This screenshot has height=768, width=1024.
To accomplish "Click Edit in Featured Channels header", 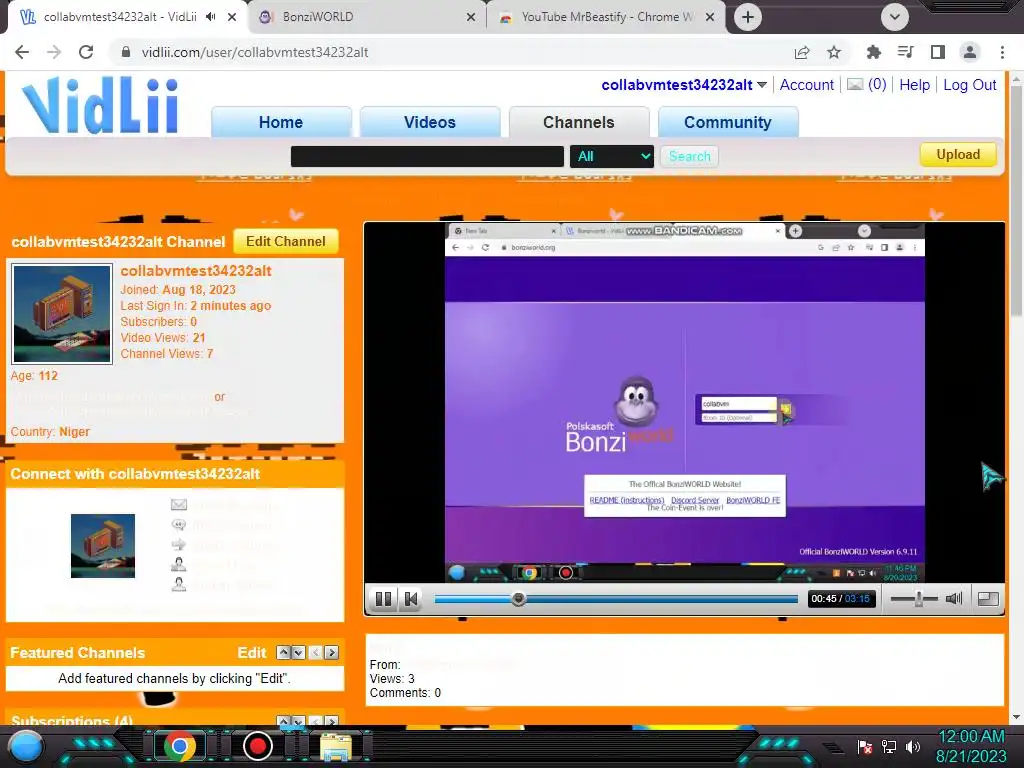I will point(251,652).
